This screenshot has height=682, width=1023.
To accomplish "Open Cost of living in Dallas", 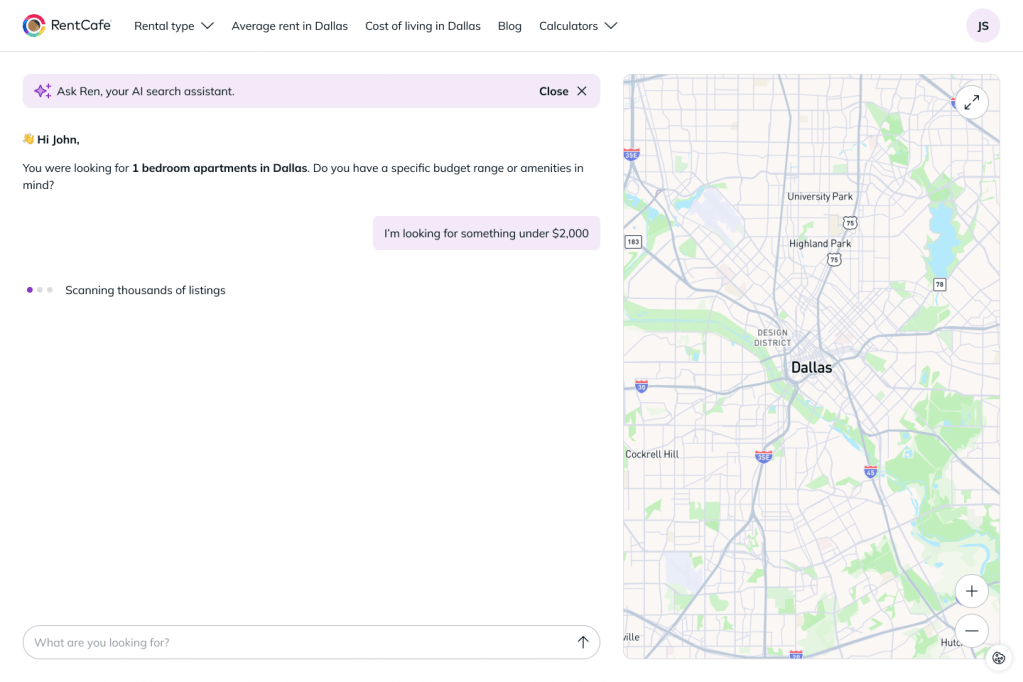I will tap(423, 26).
